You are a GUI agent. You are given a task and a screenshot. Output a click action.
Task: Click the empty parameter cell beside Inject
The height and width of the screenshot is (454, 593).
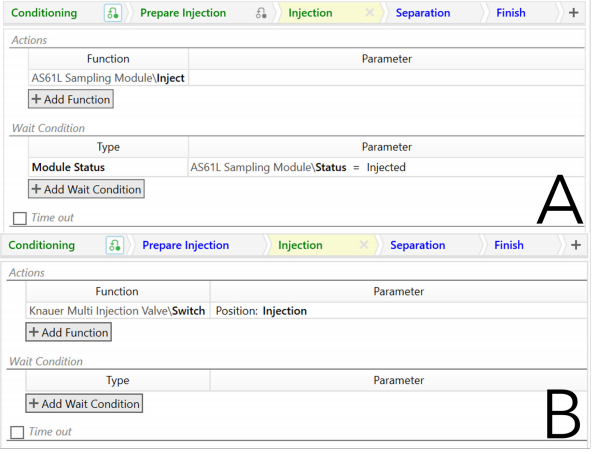point(387,78)
